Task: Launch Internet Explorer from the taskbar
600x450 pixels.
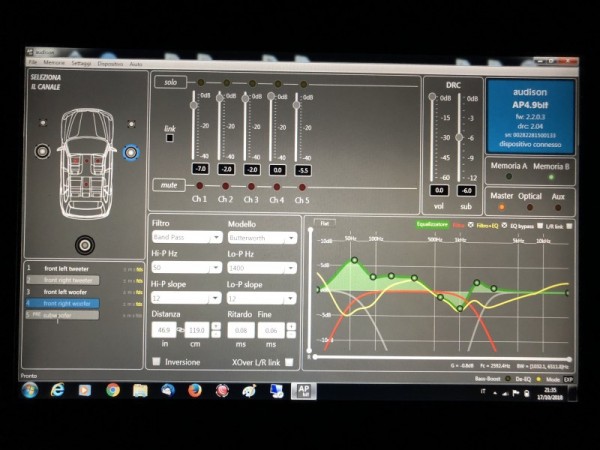Action: (x=57, y=390)
